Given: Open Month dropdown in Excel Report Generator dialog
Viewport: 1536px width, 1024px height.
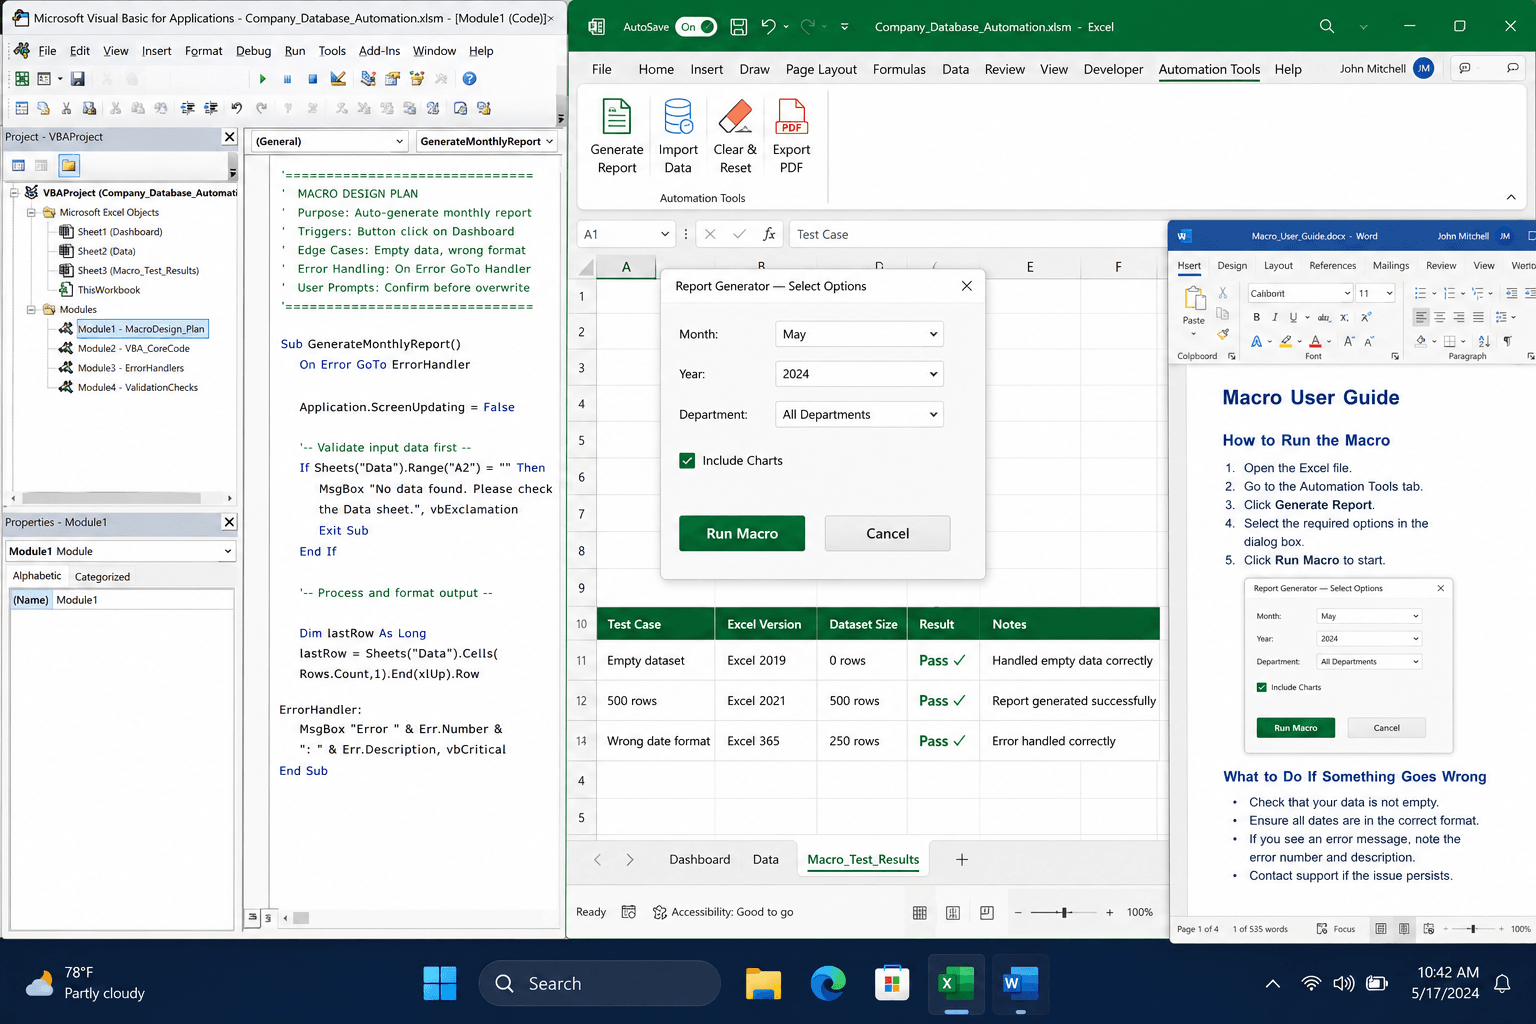Looking at the screenshot, I should 859,334.
